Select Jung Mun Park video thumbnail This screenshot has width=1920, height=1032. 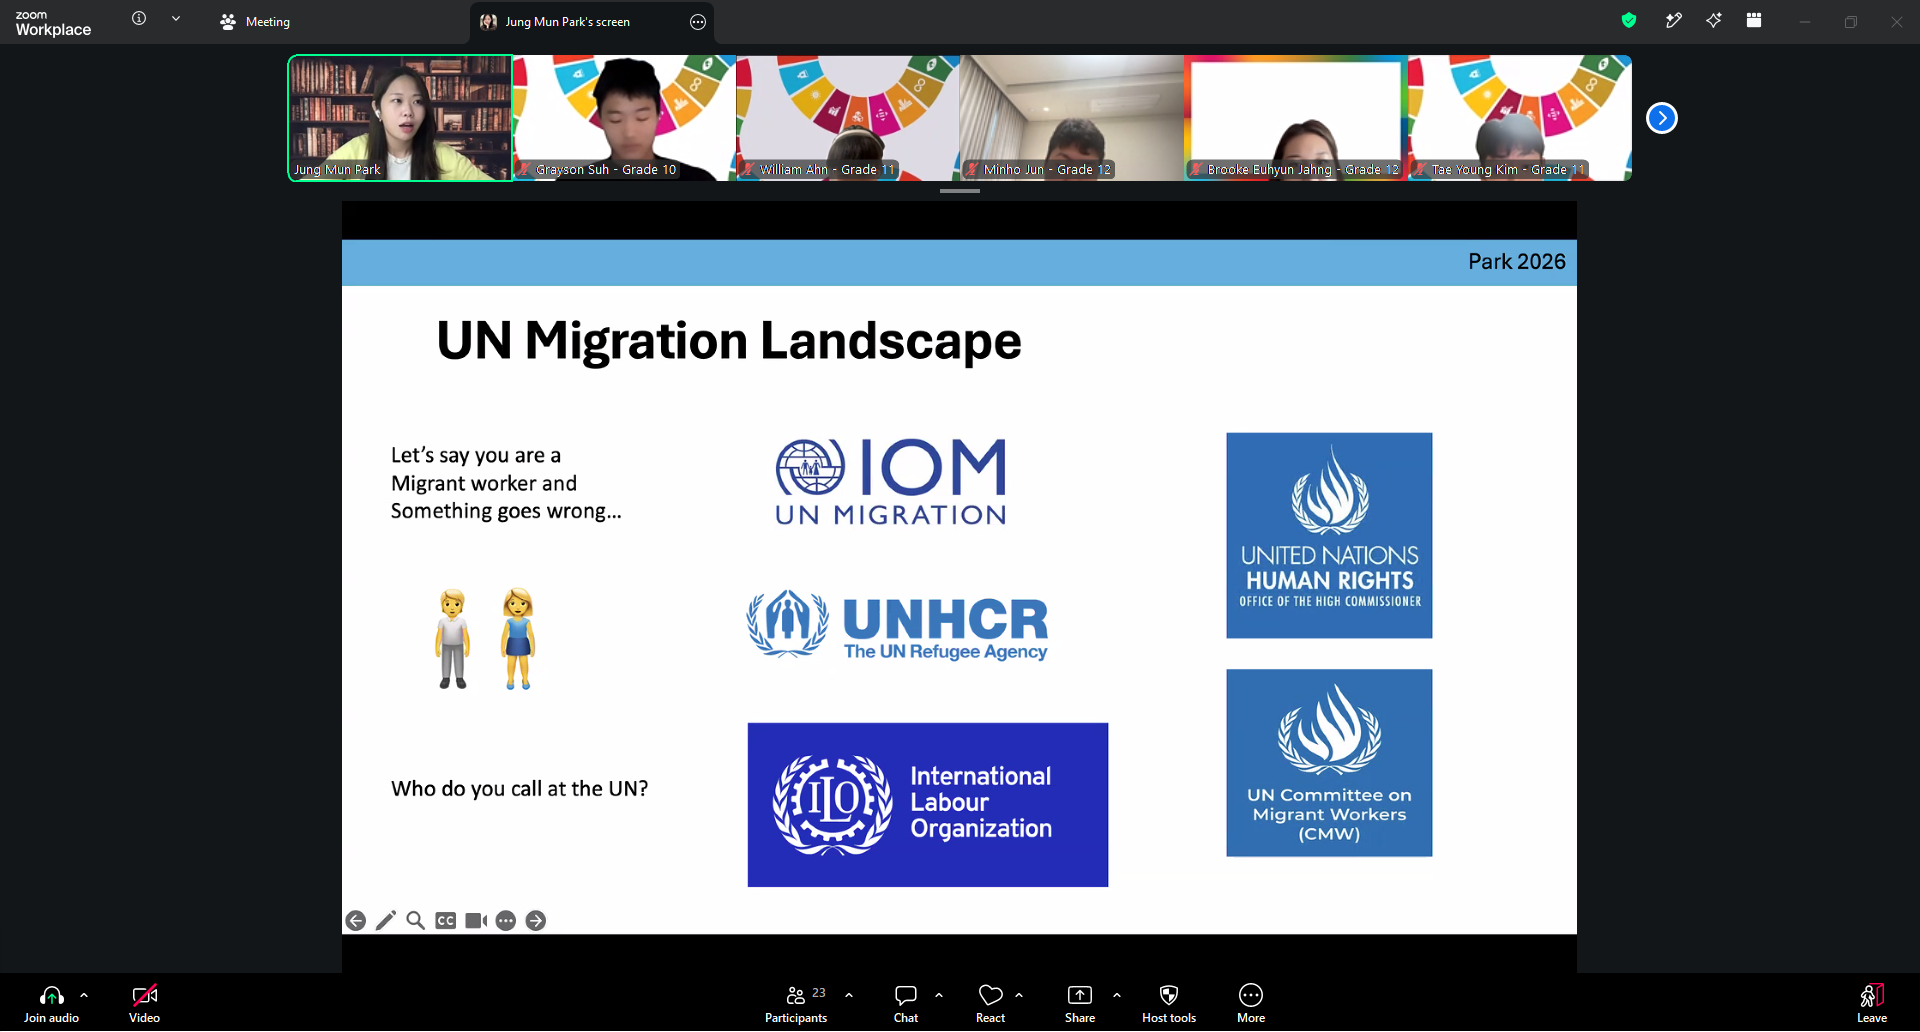point(400,118)
